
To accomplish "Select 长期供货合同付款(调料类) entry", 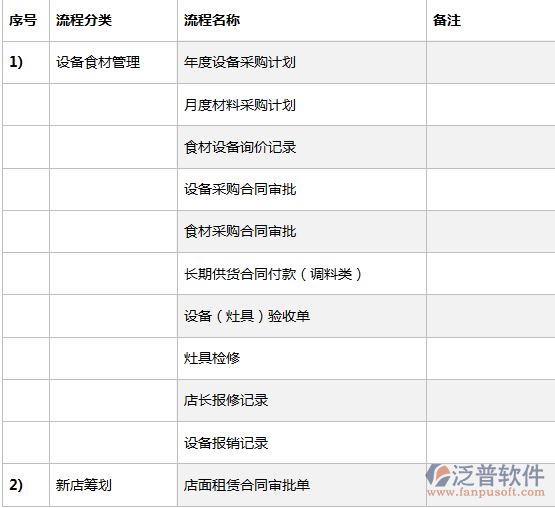I will (x=273, y=274).
